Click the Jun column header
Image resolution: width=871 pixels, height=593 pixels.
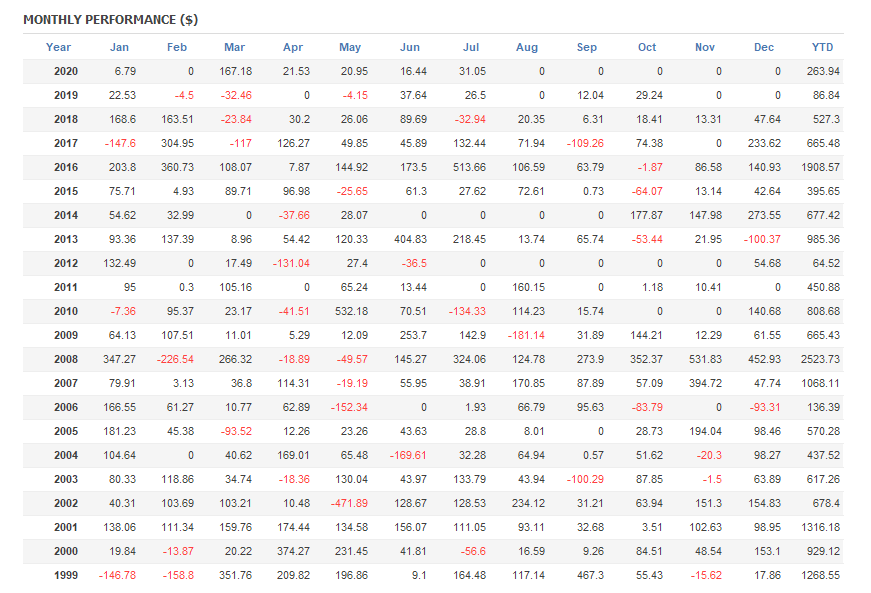point(410,47)
